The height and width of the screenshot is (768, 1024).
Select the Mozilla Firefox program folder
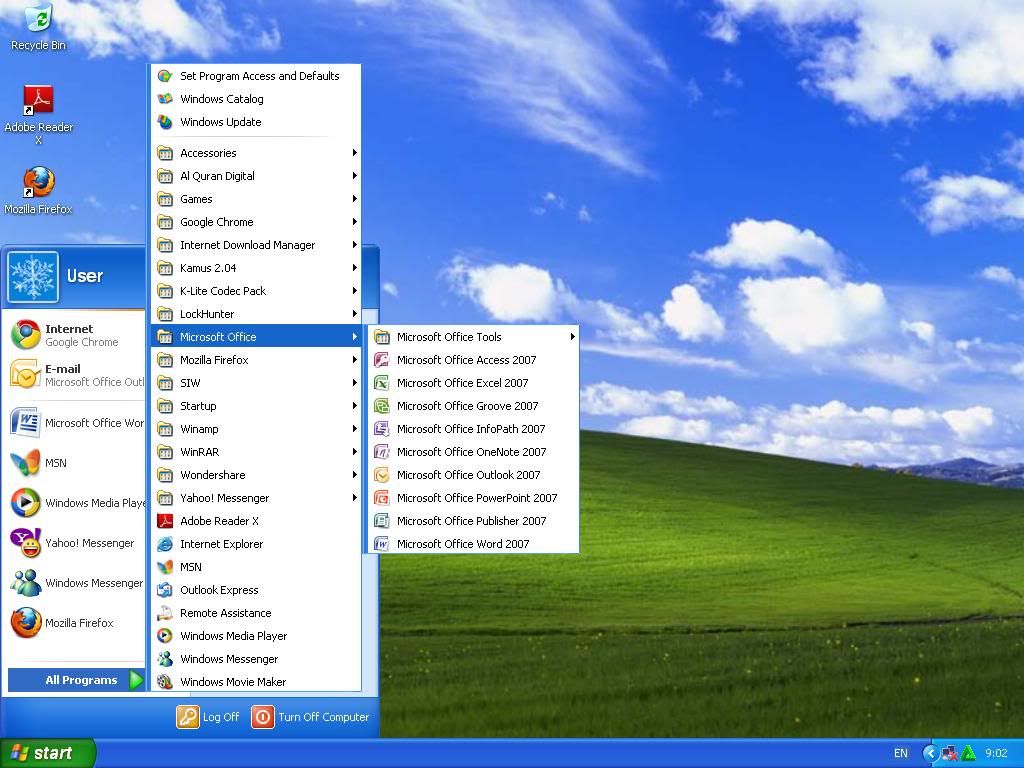(256, 360)
